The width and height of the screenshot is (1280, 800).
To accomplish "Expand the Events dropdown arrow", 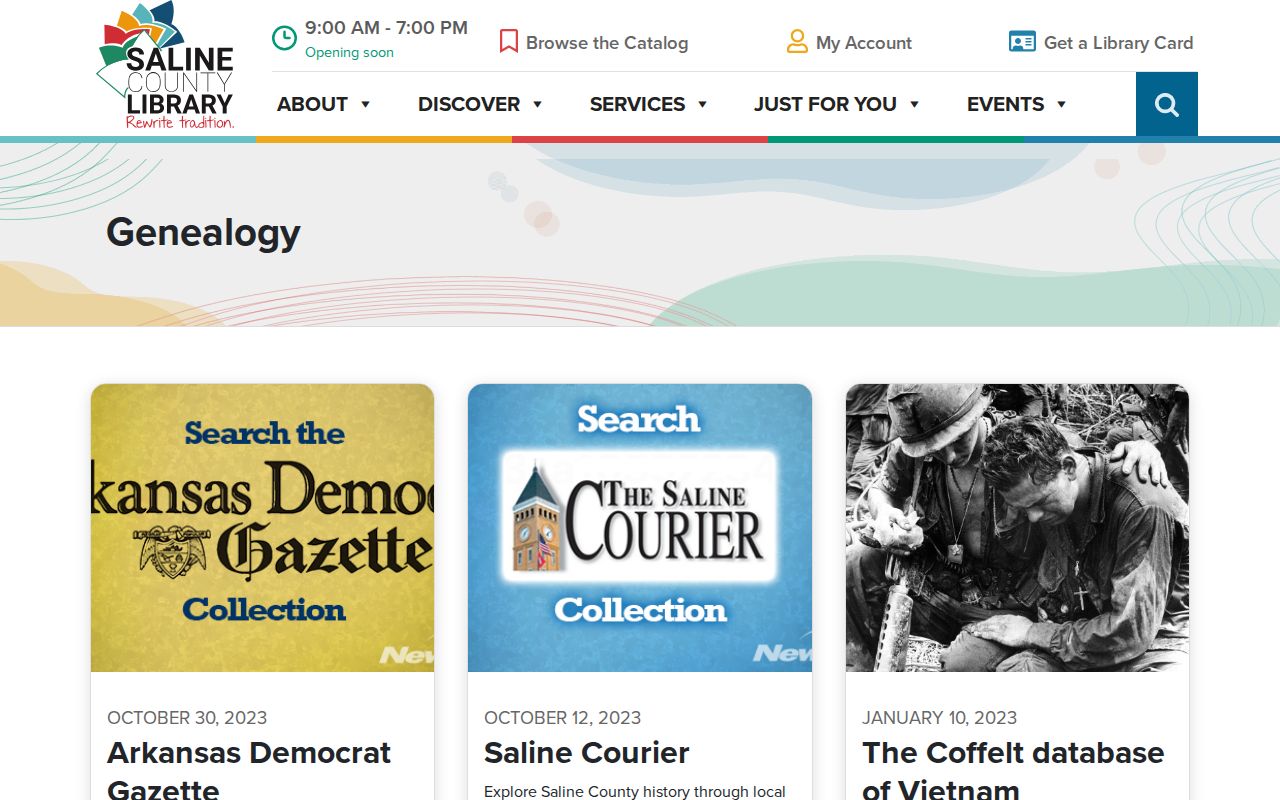I will point(1061,104).
